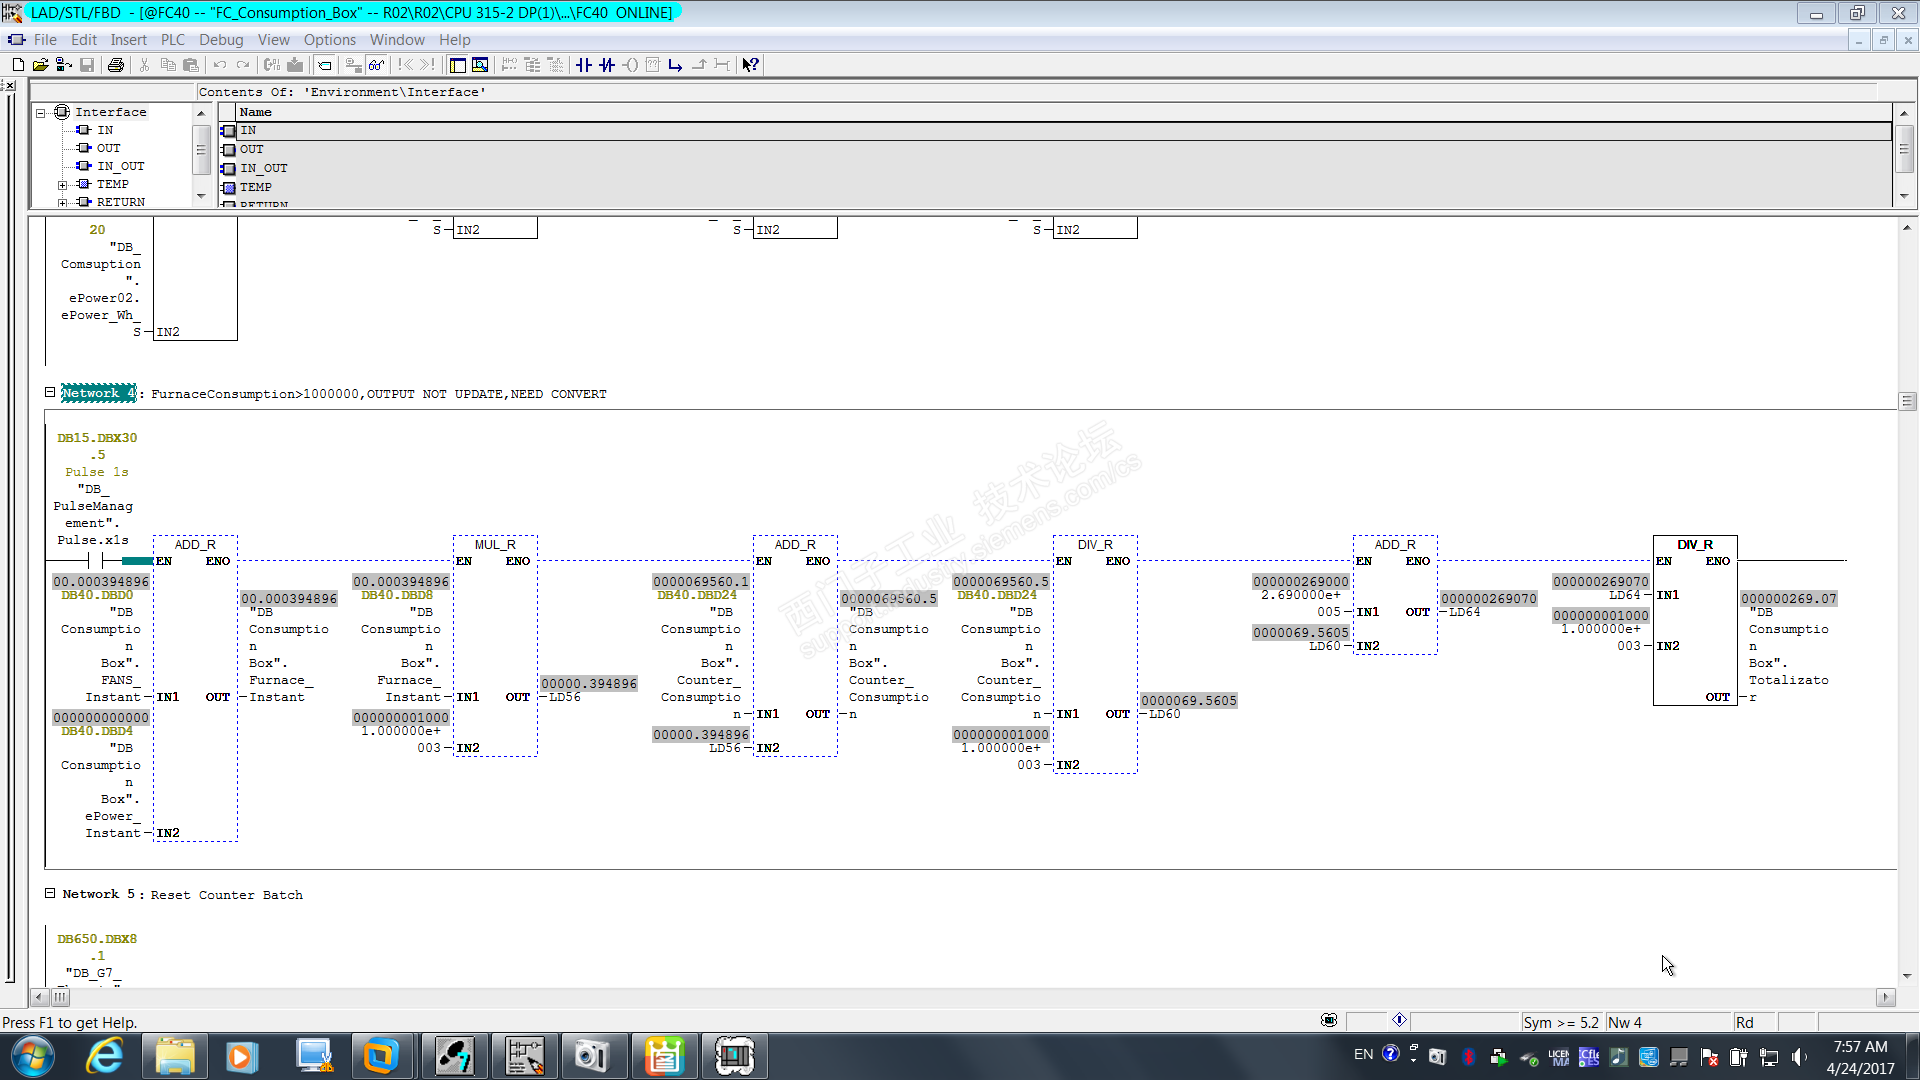Click the context Help arrow icon
This screenshot has width=1920, height=1080.
tap(750, 65)
